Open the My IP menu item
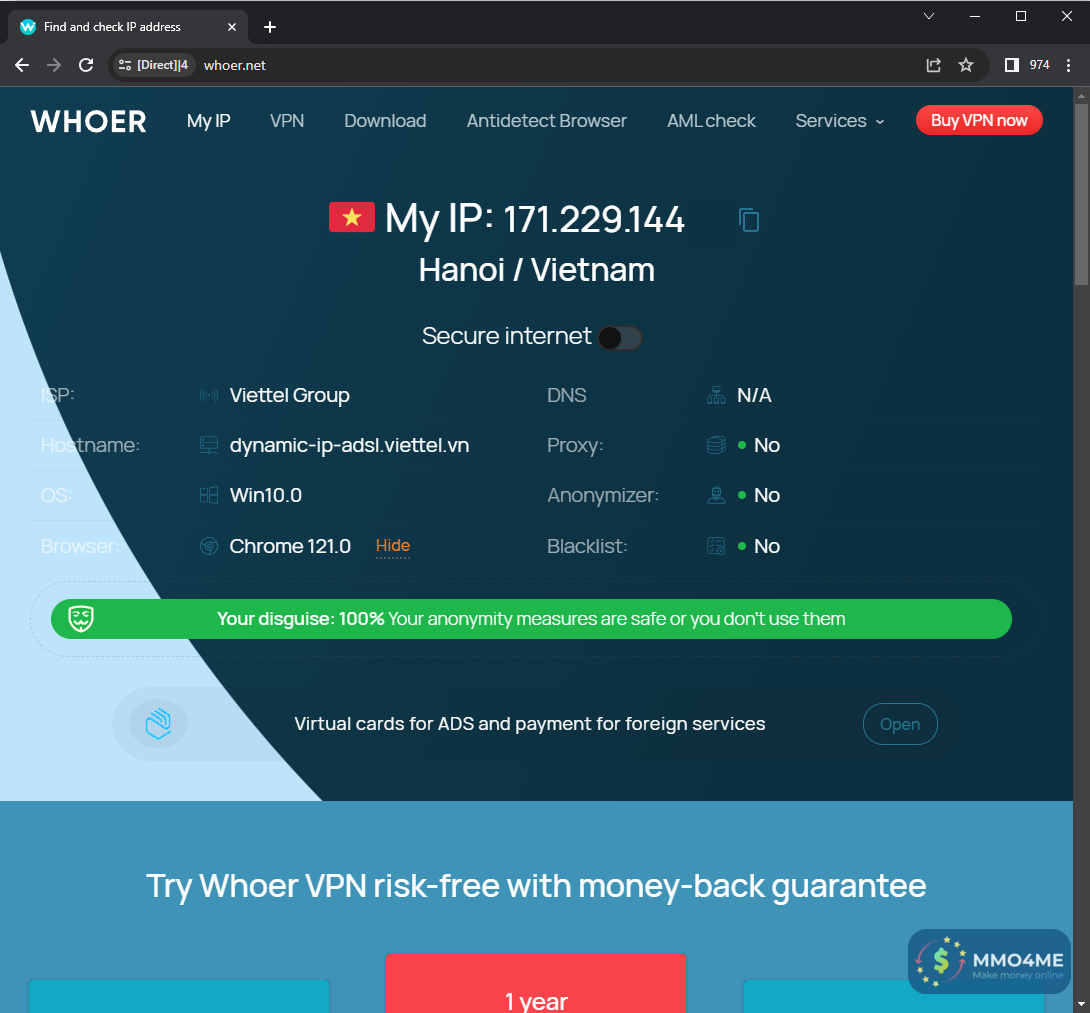Image resolution: width=1090 pixels, height=1013 pixels. [209, 121]
